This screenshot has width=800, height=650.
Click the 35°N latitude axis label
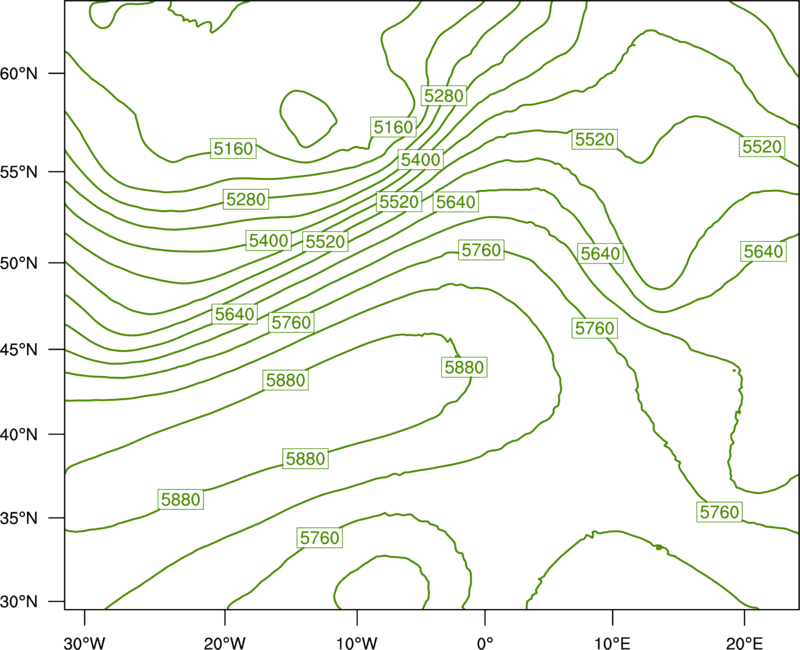tap(19, 518)
